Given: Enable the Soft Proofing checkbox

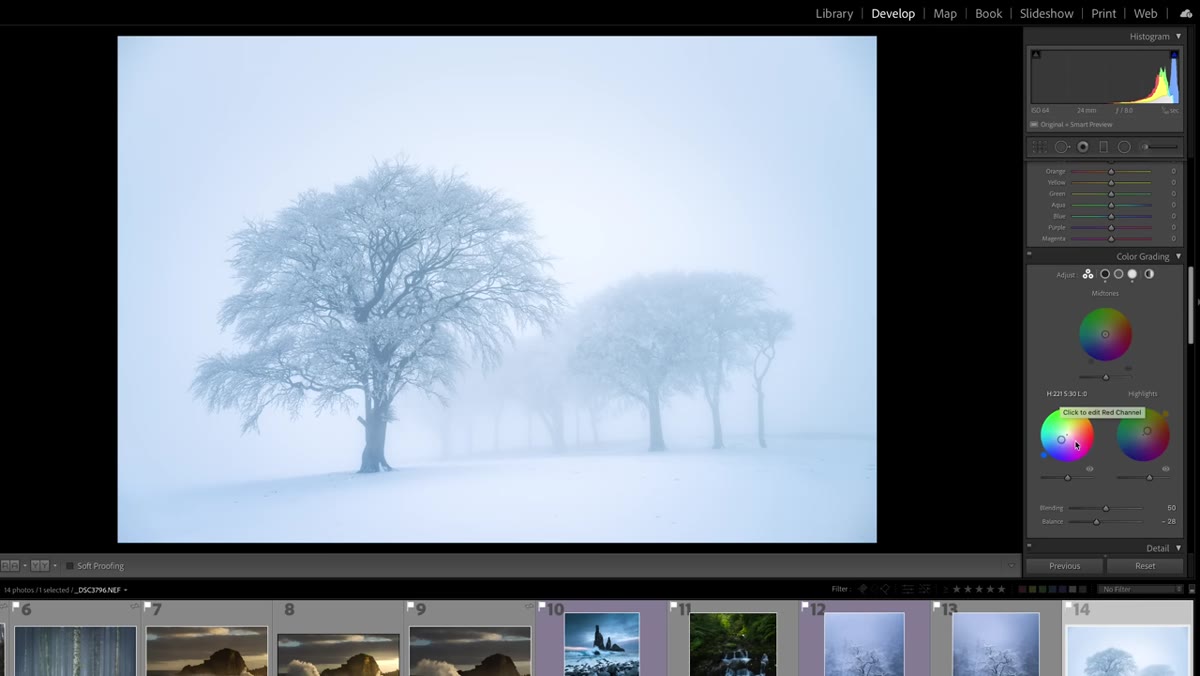Looking at the screenshot, I should (70, 566).
